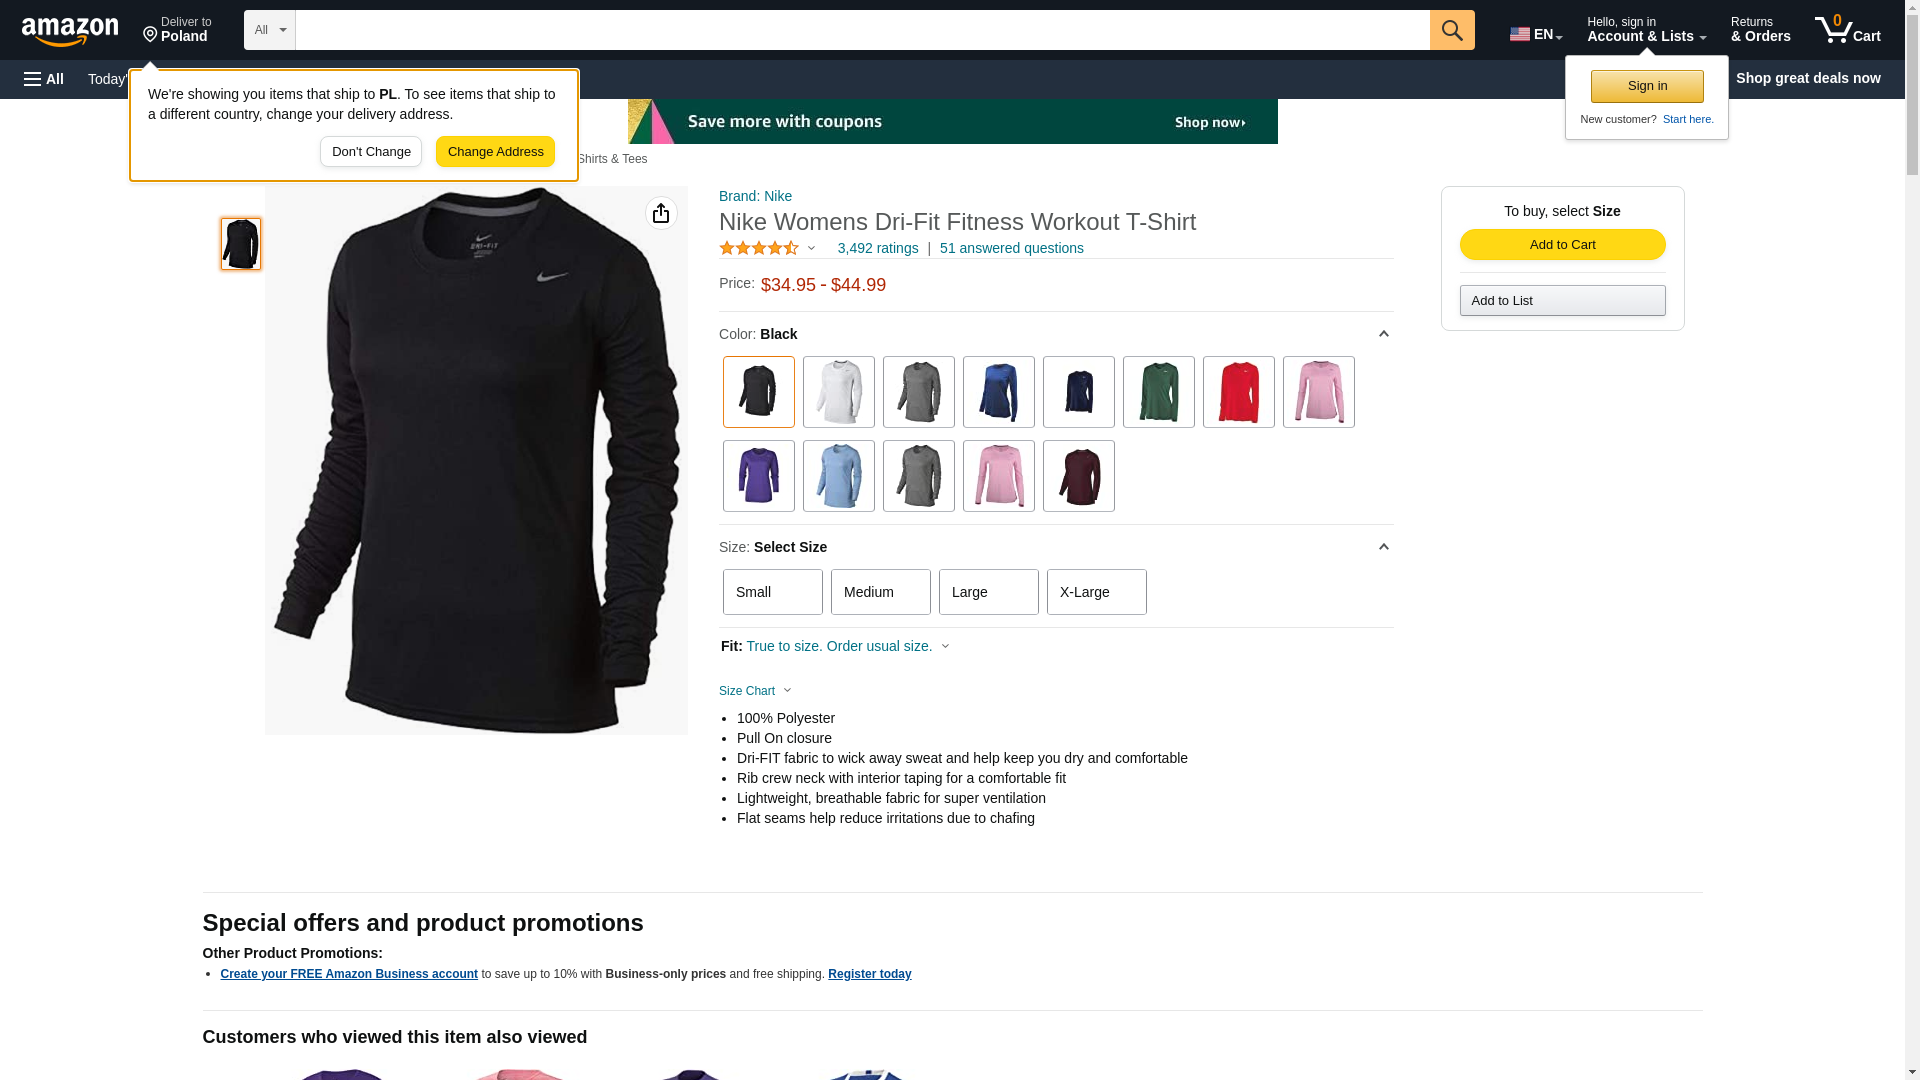This screenshot has height=1080, width=1920.
Task: Click the search input field
Action: pyautogui.click(x=862, y=30)
